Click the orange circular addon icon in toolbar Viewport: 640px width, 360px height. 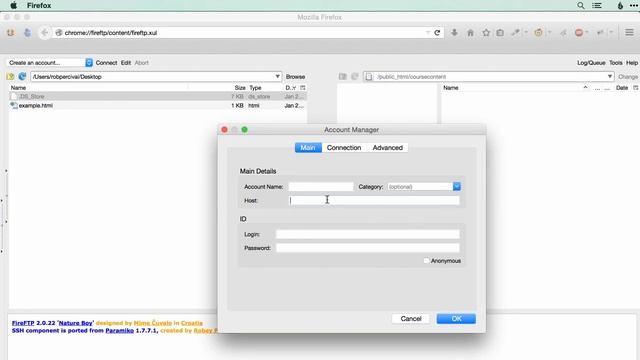click(538, 33)
